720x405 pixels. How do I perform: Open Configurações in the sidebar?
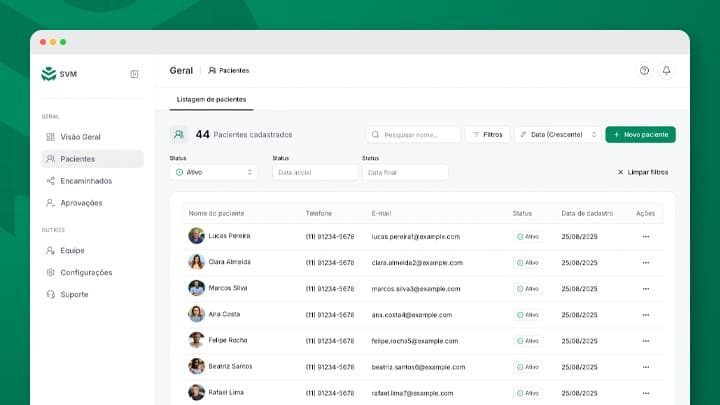(86, 272)
